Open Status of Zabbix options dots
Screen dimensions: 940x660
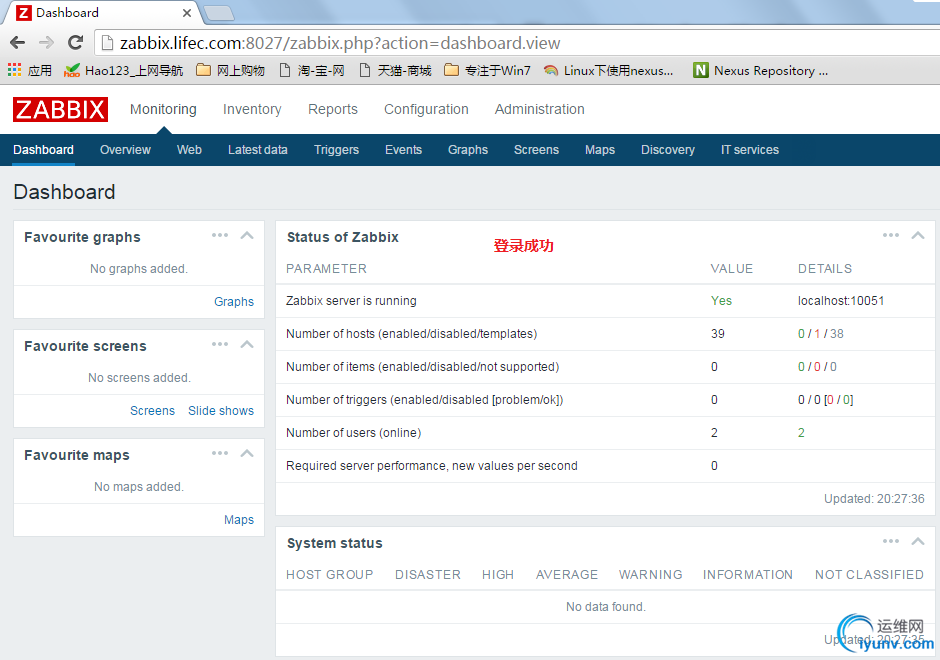click(x=891, y=235)
